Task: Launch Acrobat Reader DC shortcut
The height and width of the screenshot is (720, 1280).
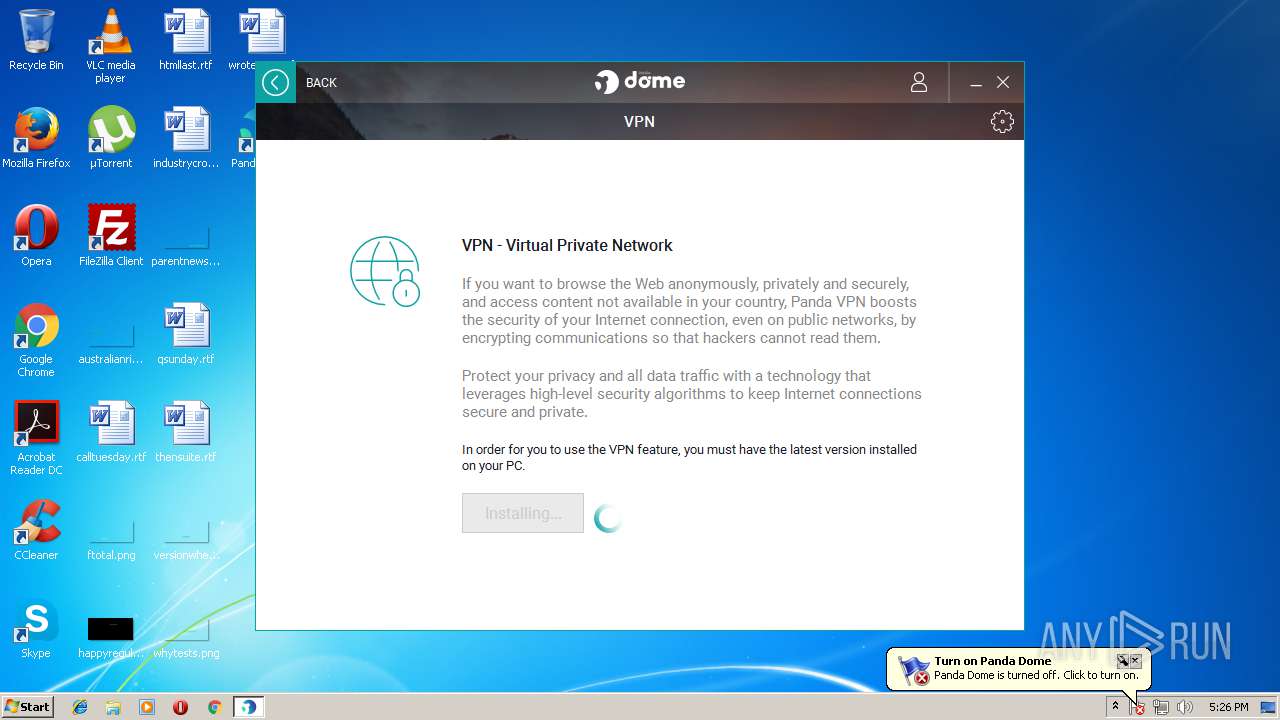Action: tap(36, 438)
